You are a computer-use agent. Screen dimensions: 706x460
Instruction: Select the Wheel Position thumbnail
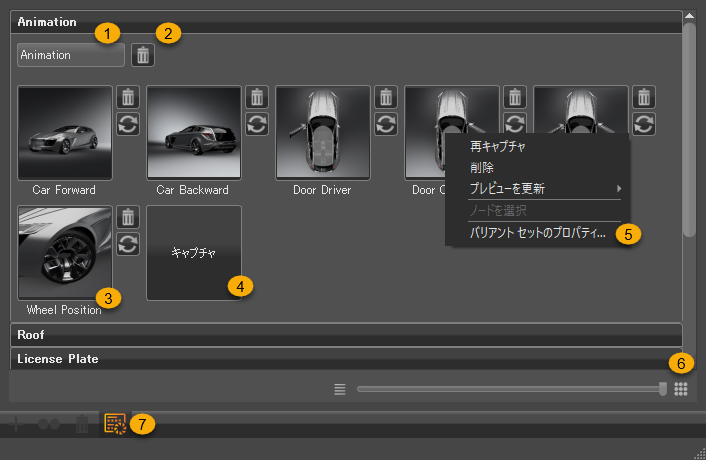(65, 253)
